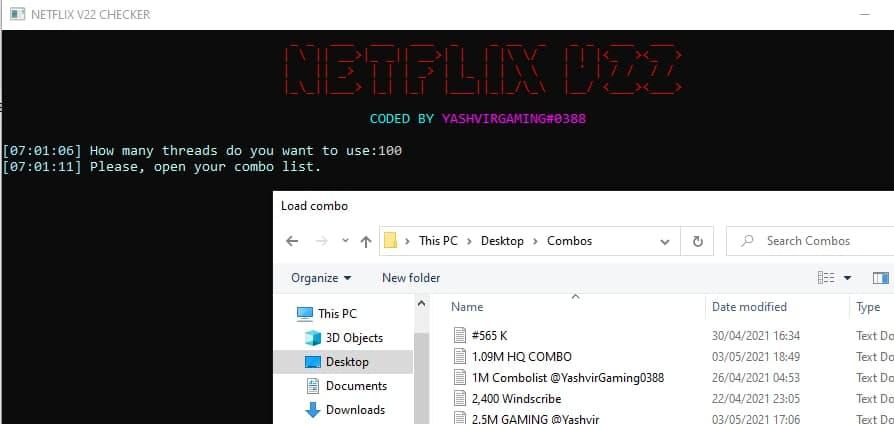
Task: Open the recent locations dropdown arrow
Action: 345,241
